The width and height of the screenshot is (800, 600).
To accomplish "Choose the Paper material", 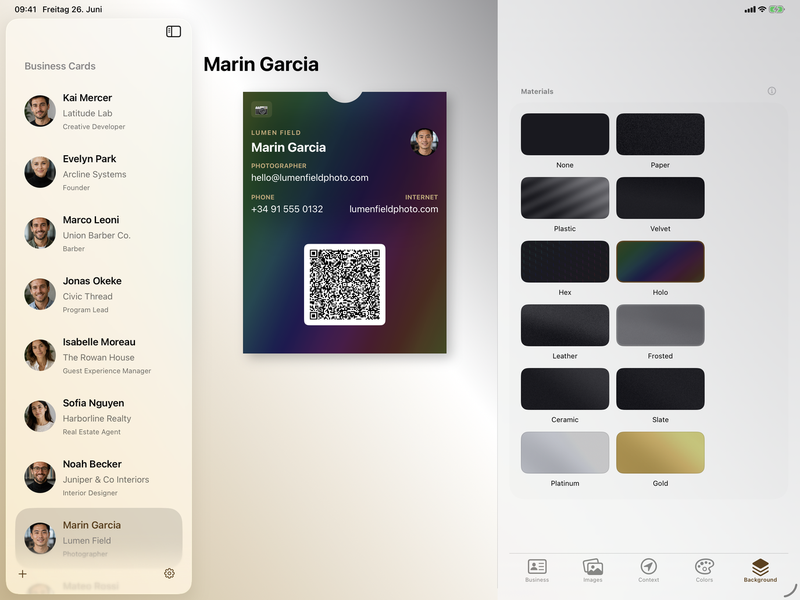I will click(660, 134).
